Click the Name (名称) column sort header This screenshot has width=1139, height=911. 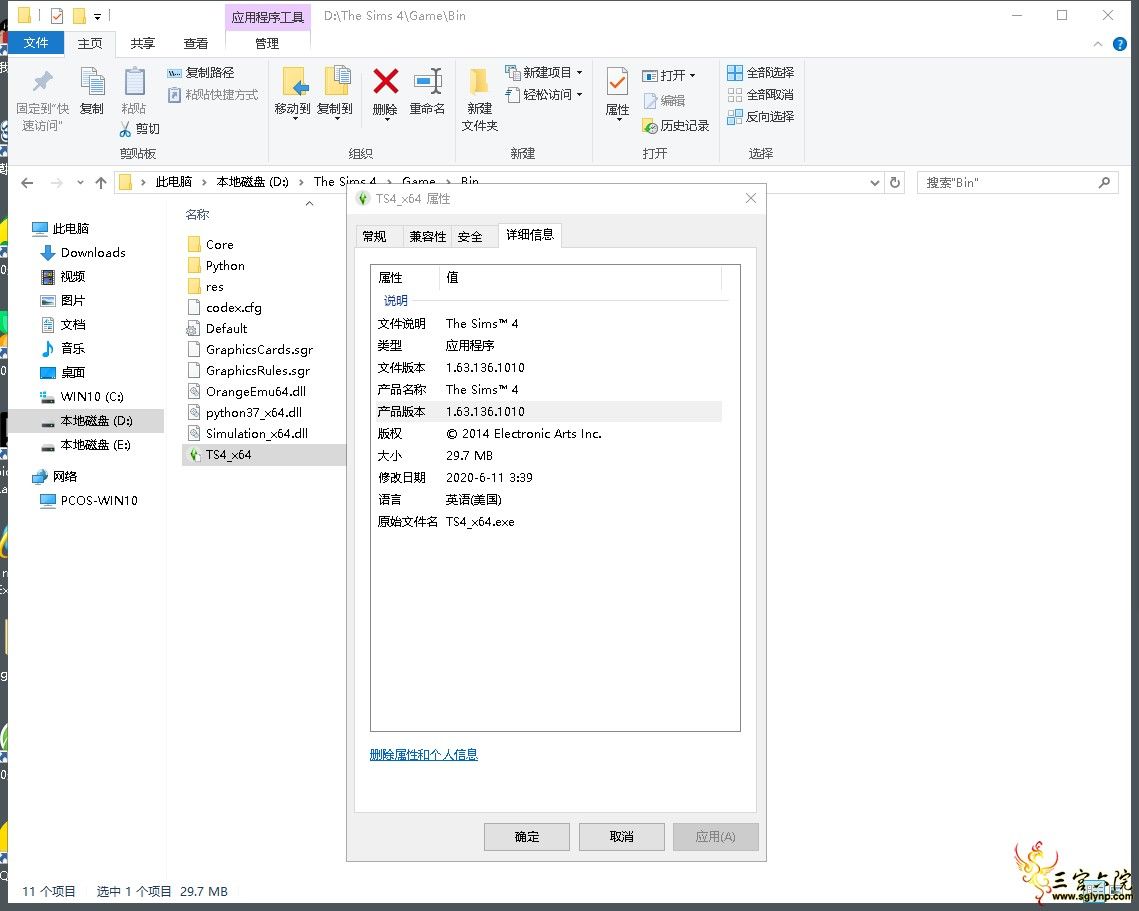(x=197, y=215)
